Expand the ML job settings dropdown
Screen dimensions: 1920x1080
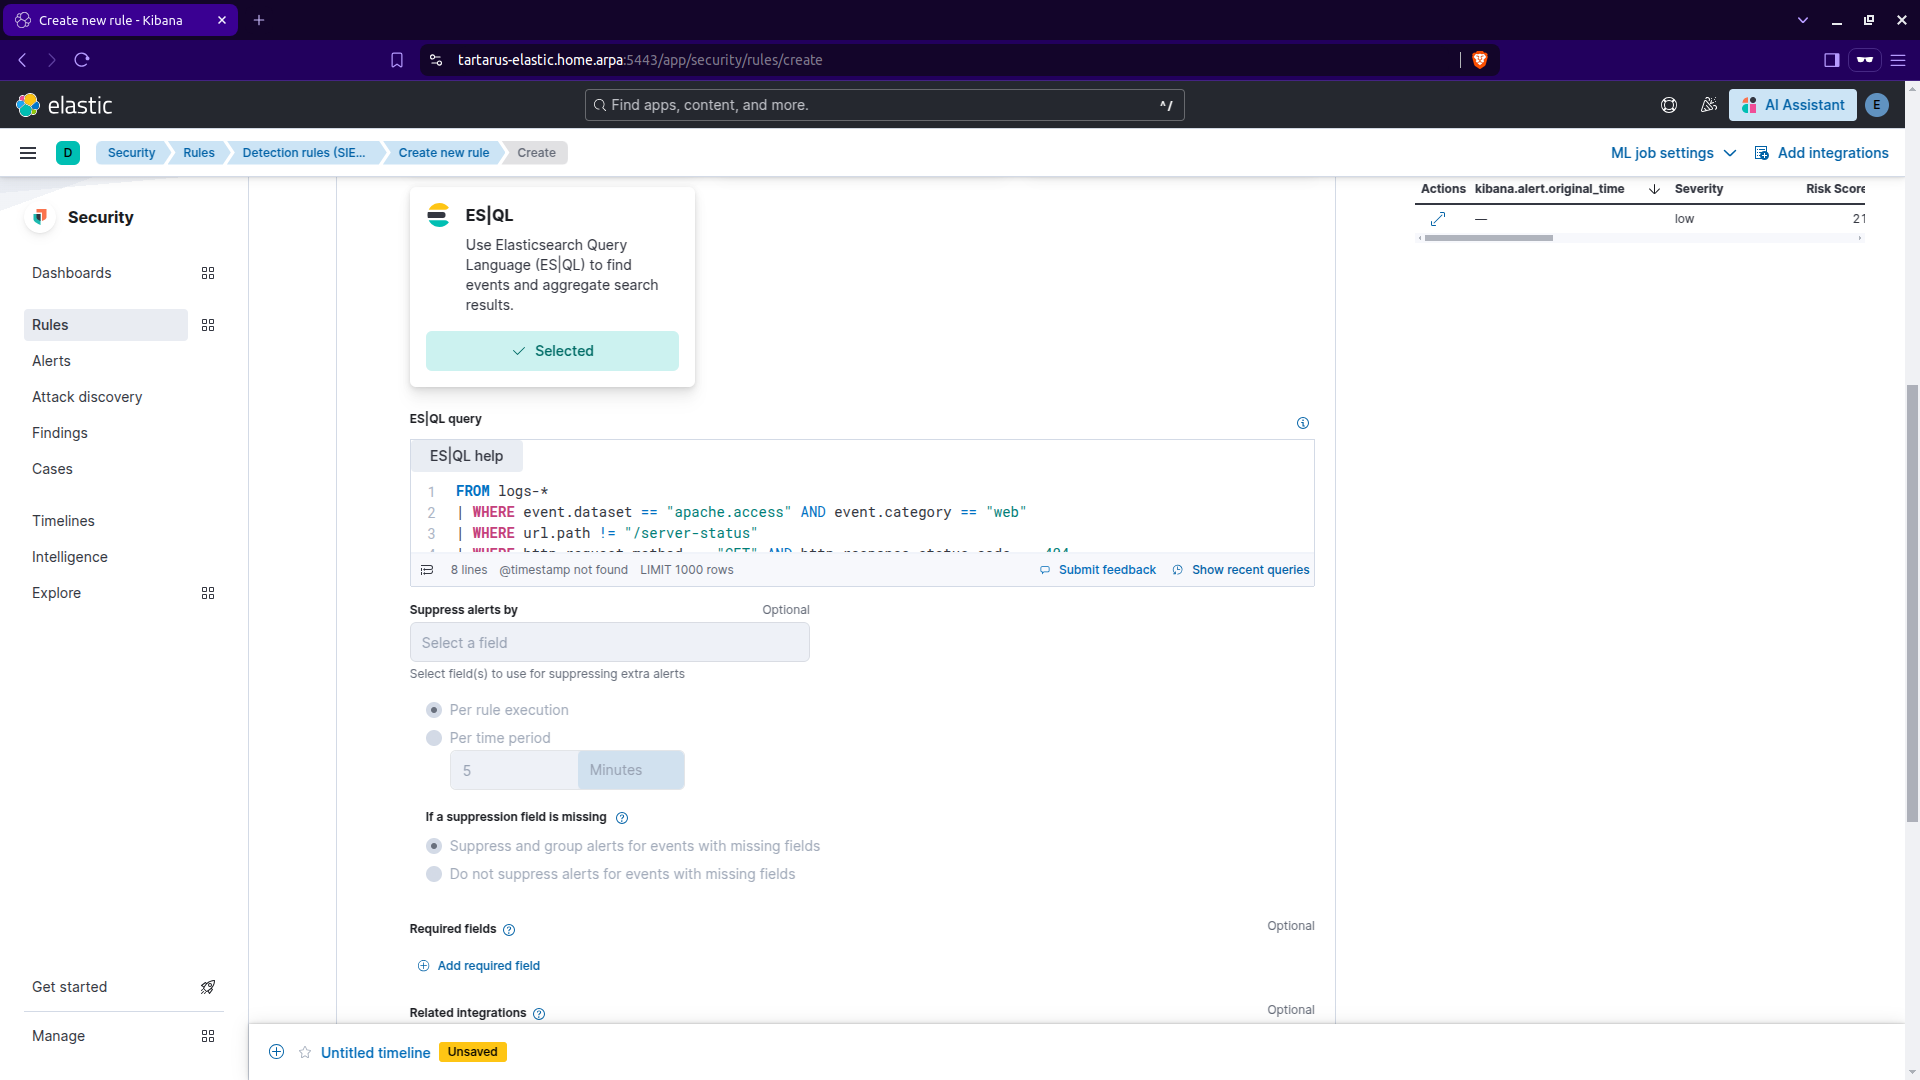click(x=1673, y=153)
